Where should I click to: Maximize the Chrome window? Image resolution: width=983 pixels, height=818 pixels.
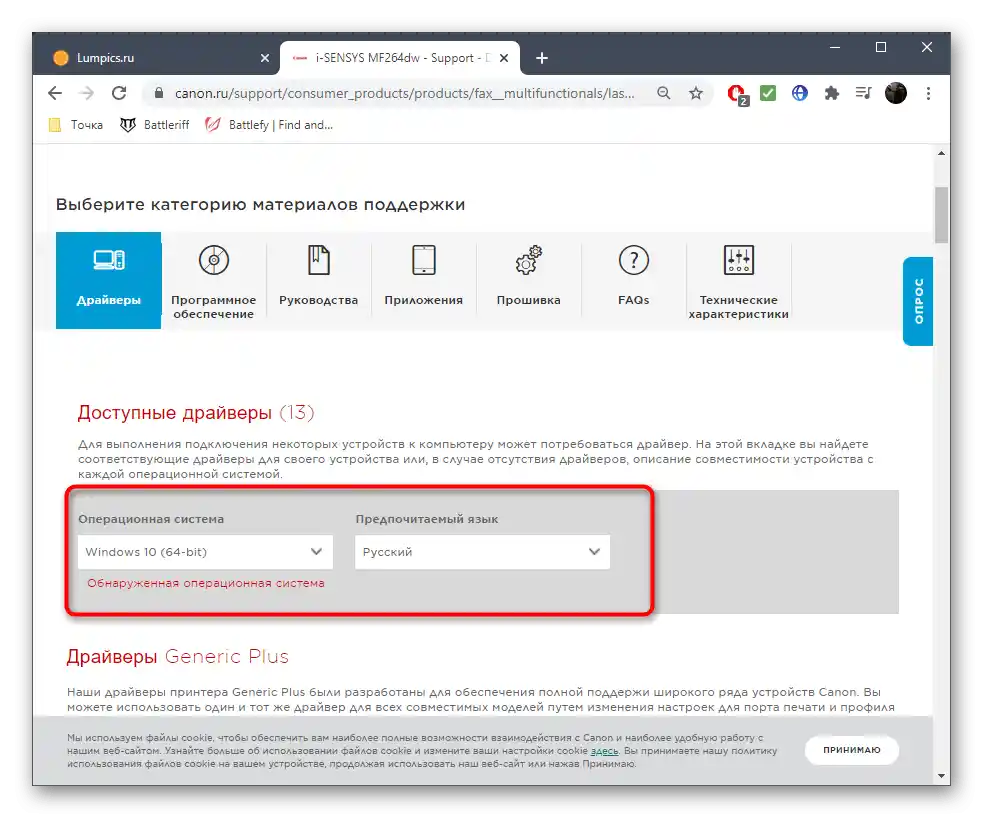point(881,48)
